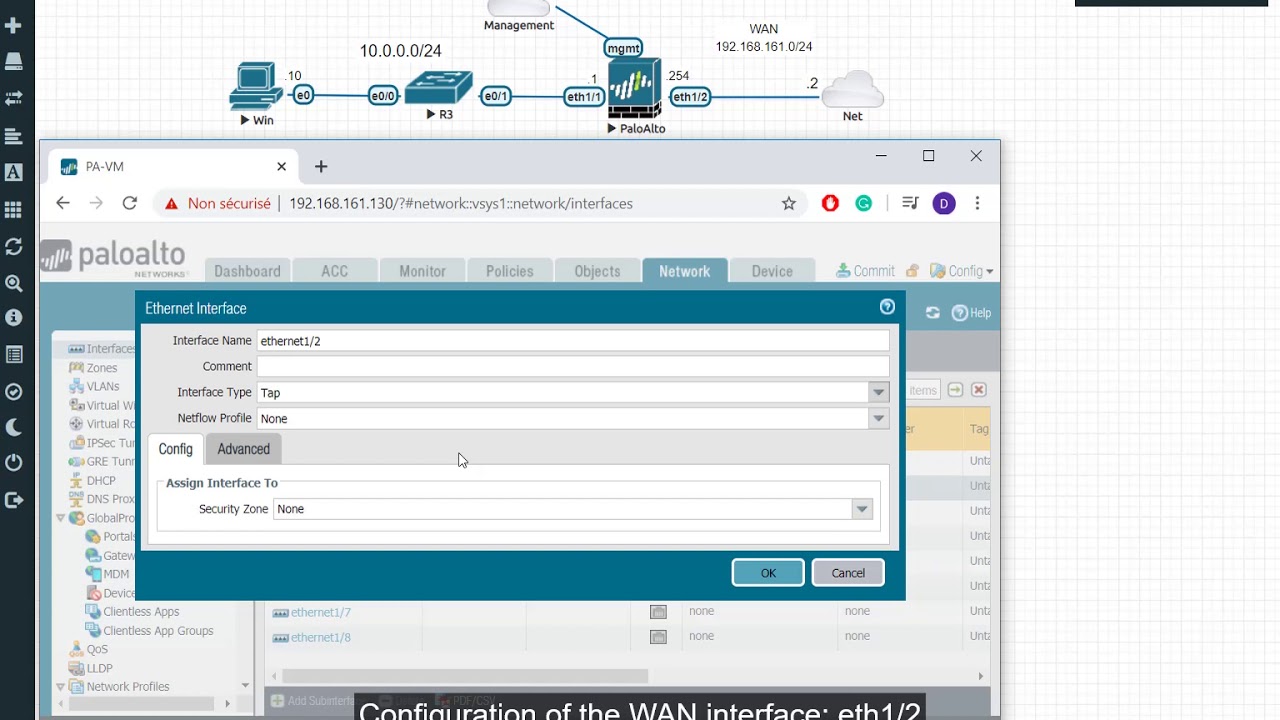Image resolution: width=1280 pixels, height=720 pixels.
Task: Open the grid view icon in sidebar
Action: pos(14,210)
